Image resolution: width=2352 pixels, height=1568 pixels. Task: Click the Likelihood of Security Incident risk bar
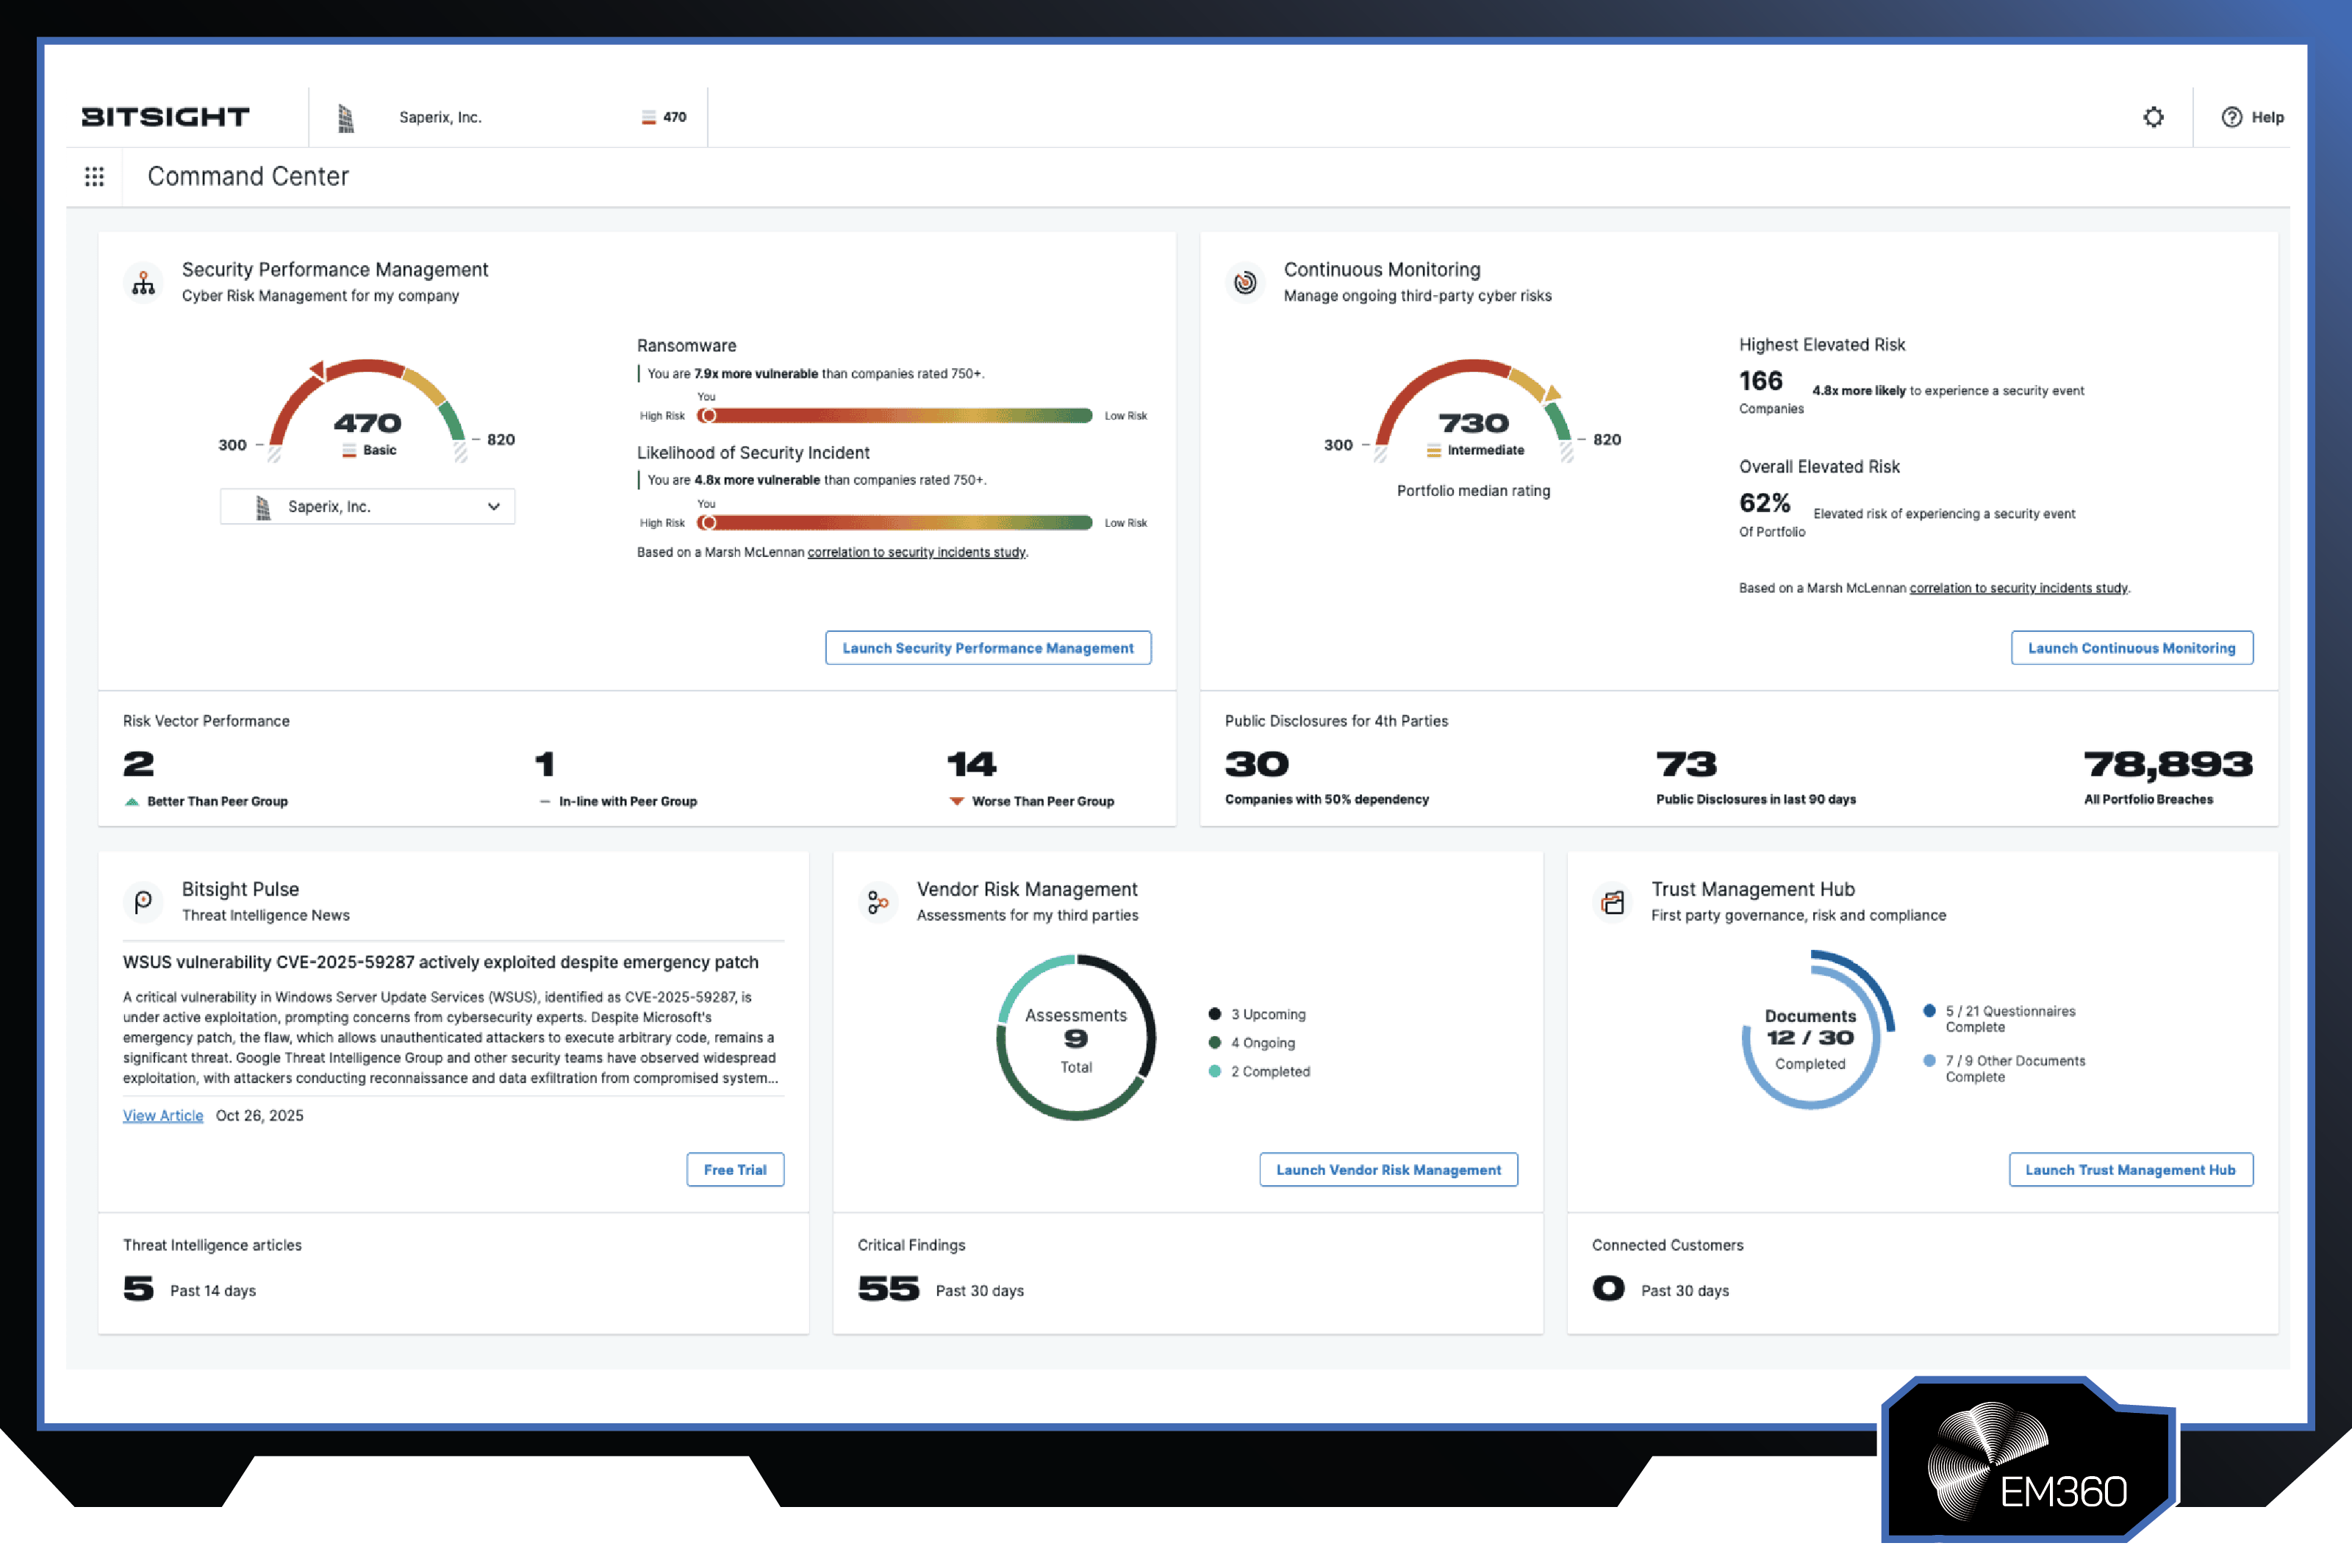(x=894, y=523)
